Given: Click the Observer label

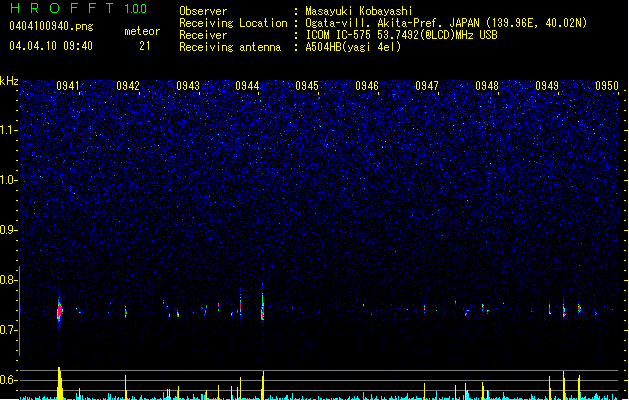Looking at the screenshot, I should (203, 11).
